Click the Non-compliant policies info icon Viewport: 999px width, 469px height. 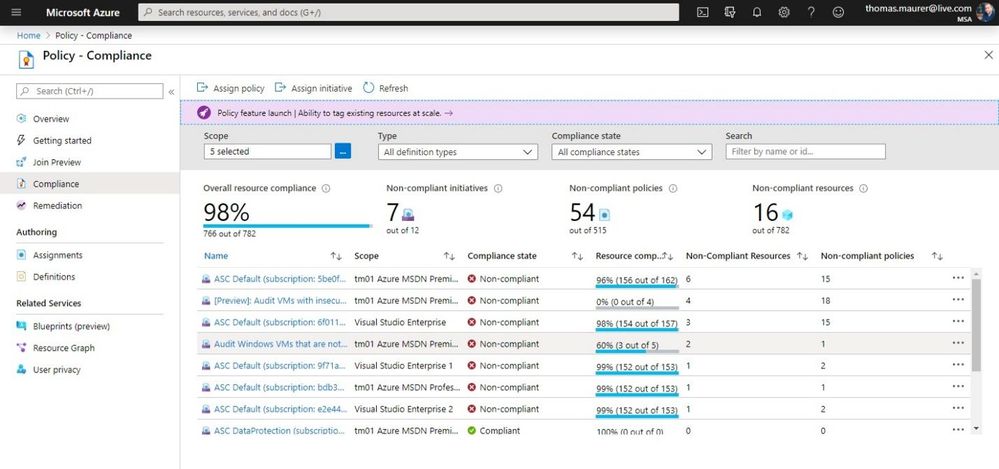click(673, 189)
